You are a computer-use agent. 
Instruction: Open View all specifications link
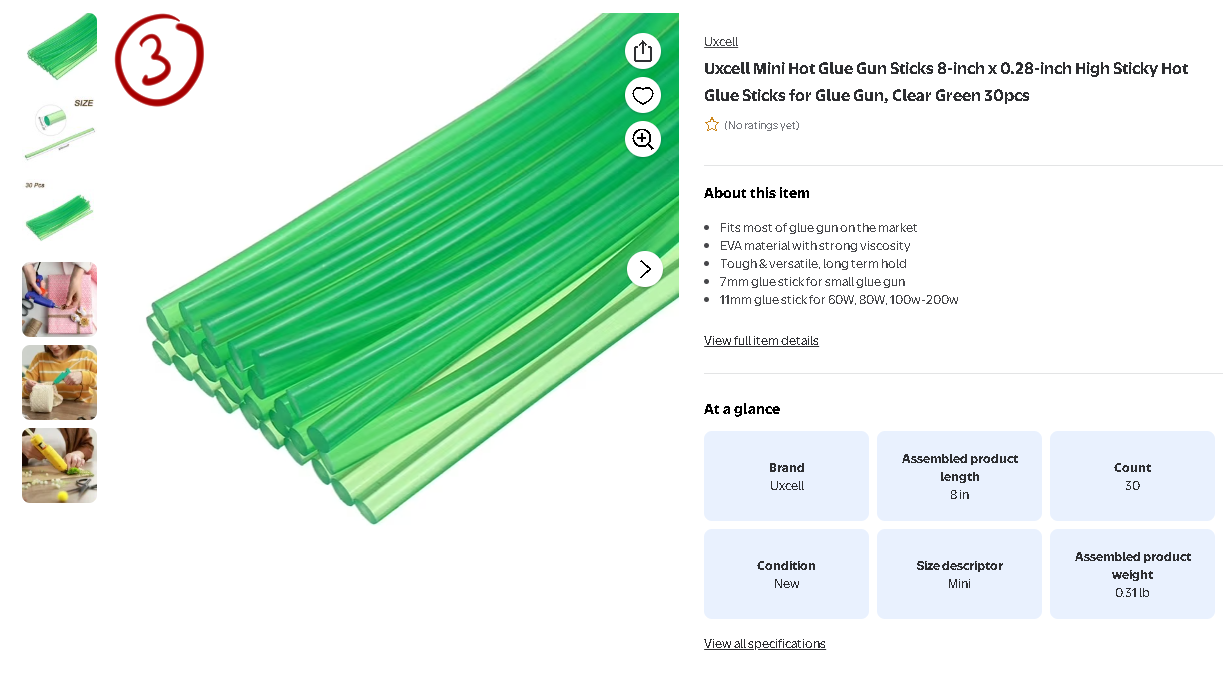pos(765,644)
